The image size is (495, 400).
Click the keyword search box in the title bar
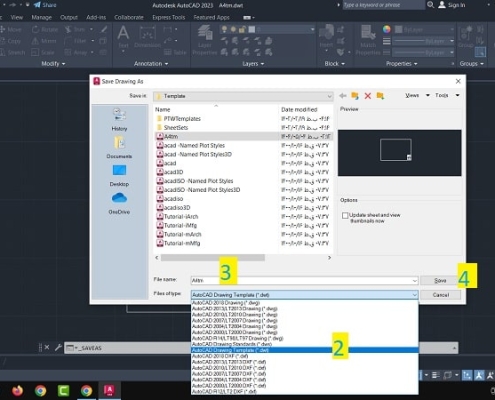tap(383, 5)
